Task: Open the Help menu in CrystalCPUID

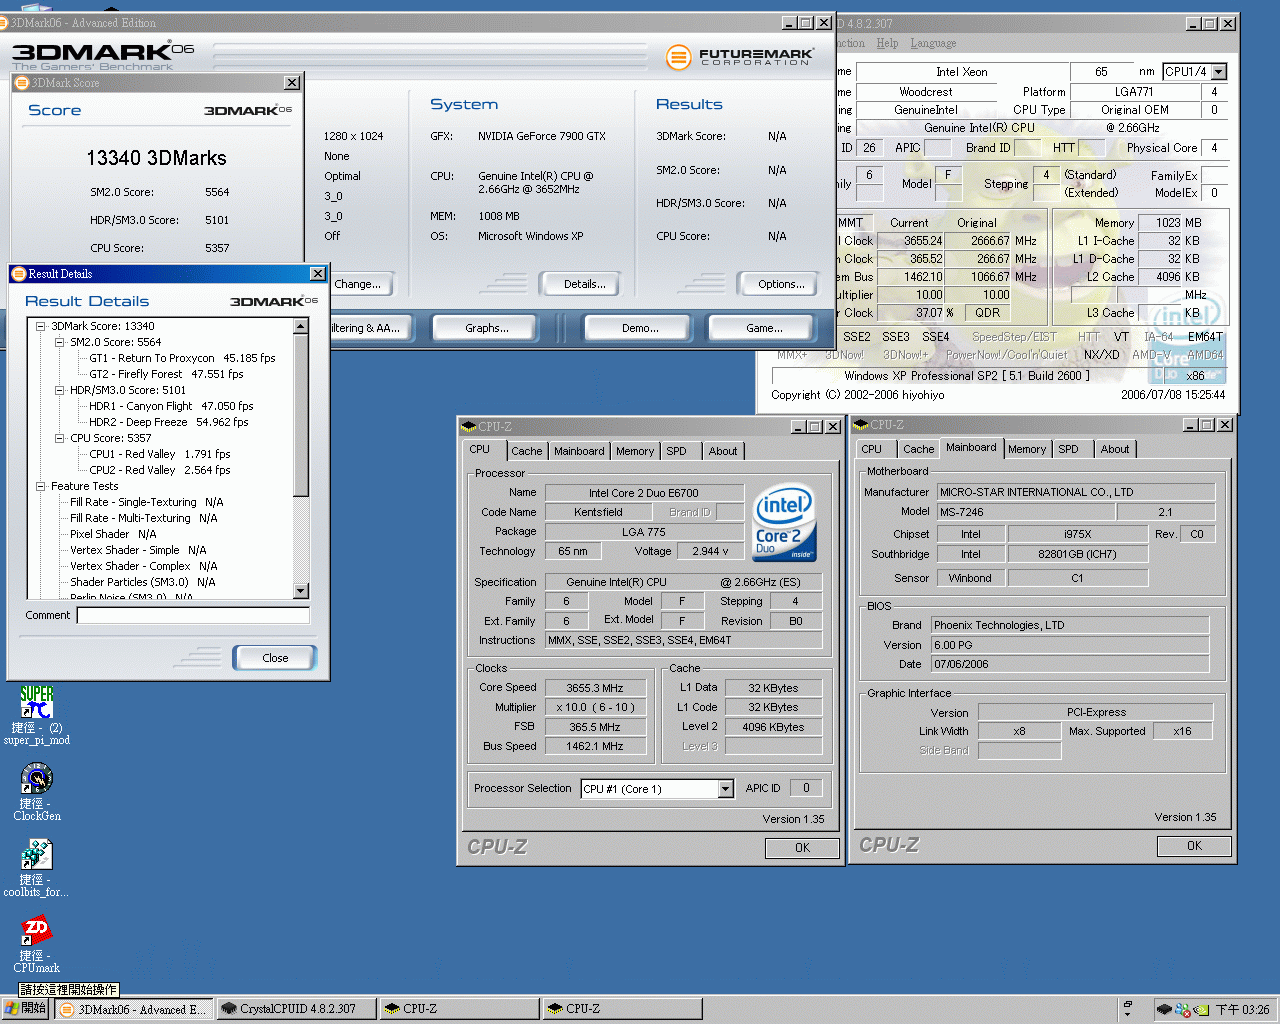Action: point(887,43)
